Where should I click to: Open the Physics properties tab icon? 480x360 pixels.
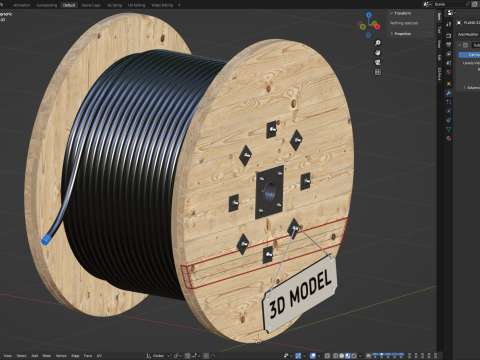point(449,111)
